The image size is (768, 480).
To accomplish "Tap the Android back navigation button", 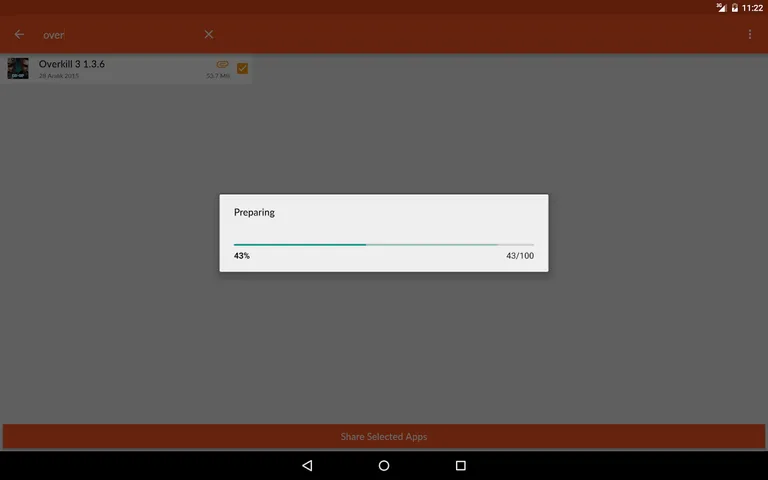I will pos(307,465).
